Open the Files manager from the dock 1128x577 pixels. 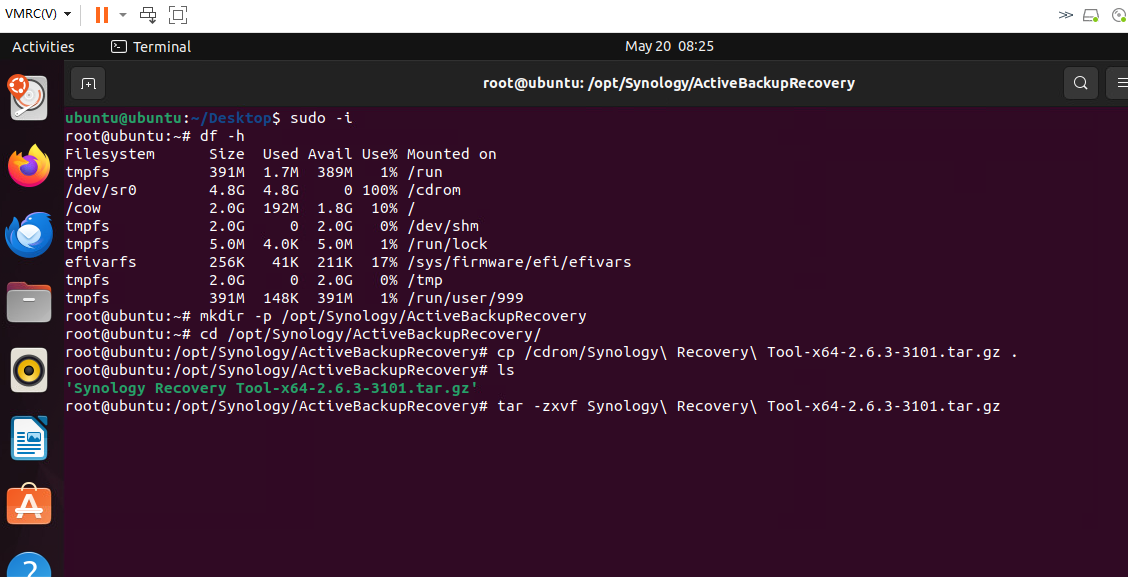coord(29,302)
